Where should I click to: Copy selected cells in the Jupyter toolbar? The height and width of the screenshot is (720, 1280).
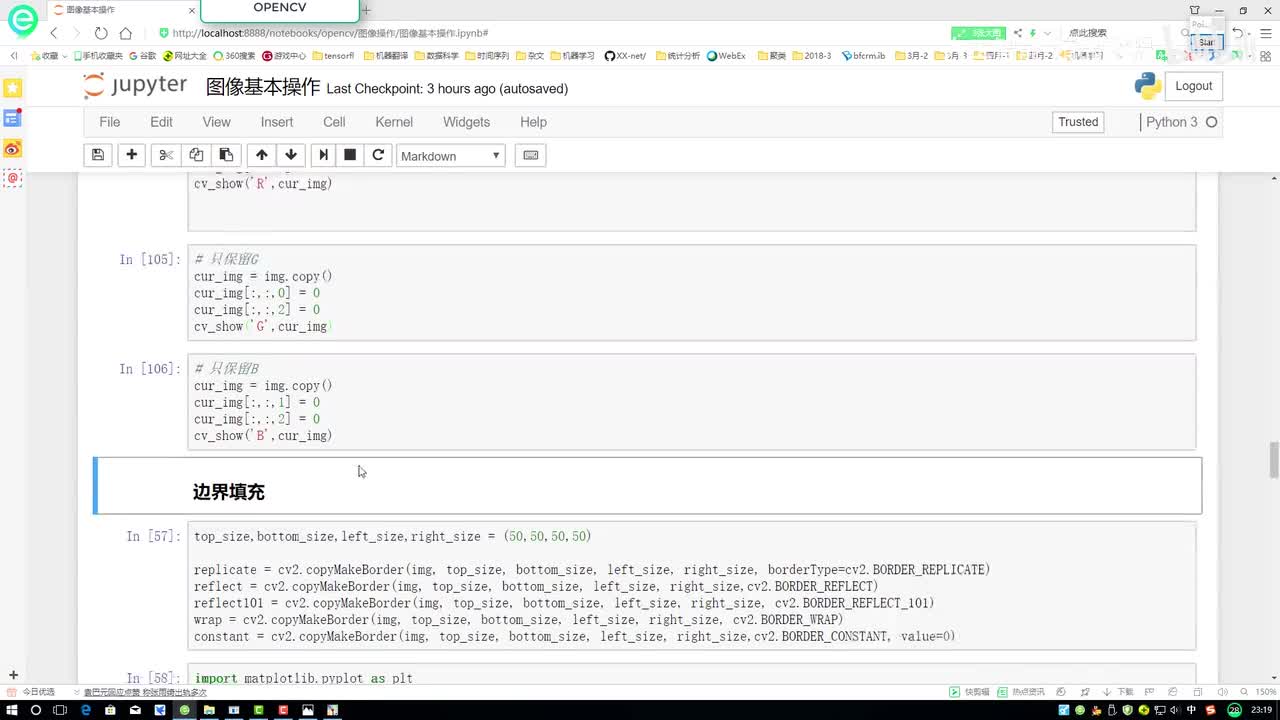click(x=196, y=155)
